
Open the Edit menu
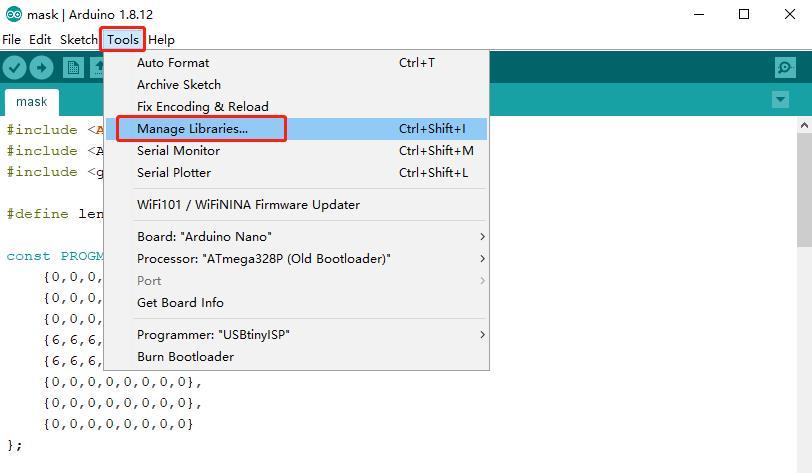click(40, 40)
